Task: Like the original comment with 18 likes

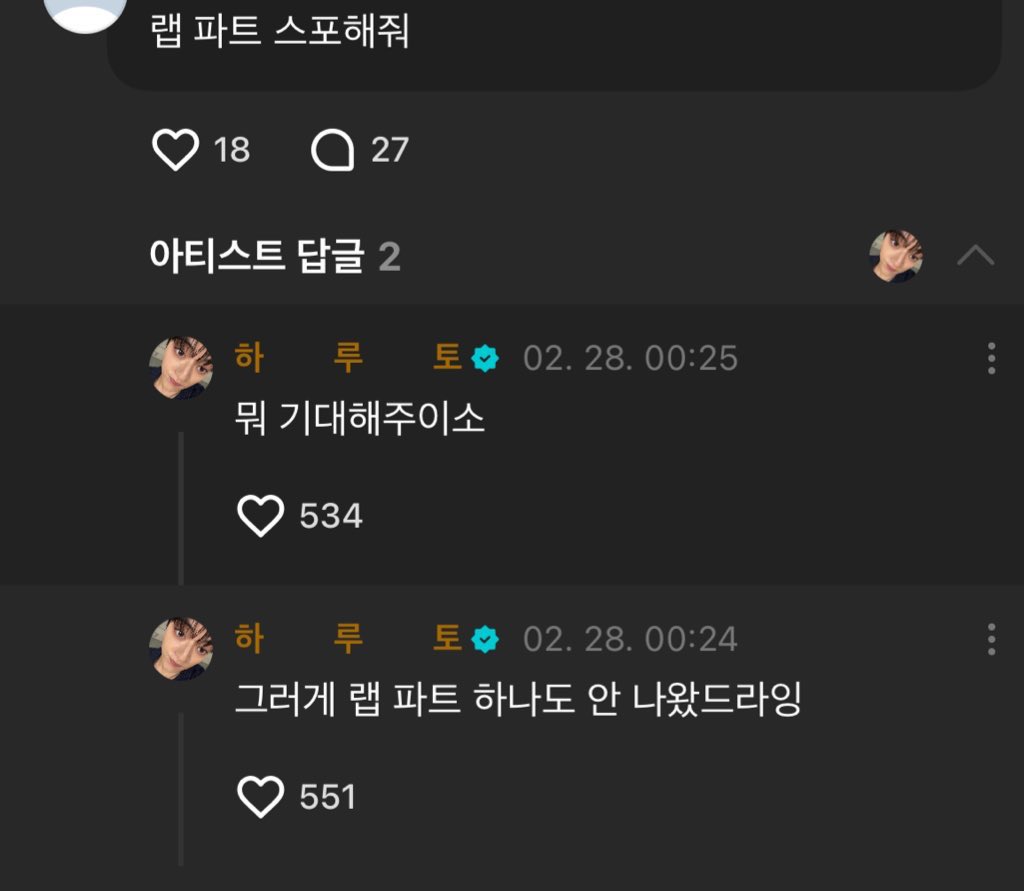Action: pyautogui.click(x=176, y=151)
